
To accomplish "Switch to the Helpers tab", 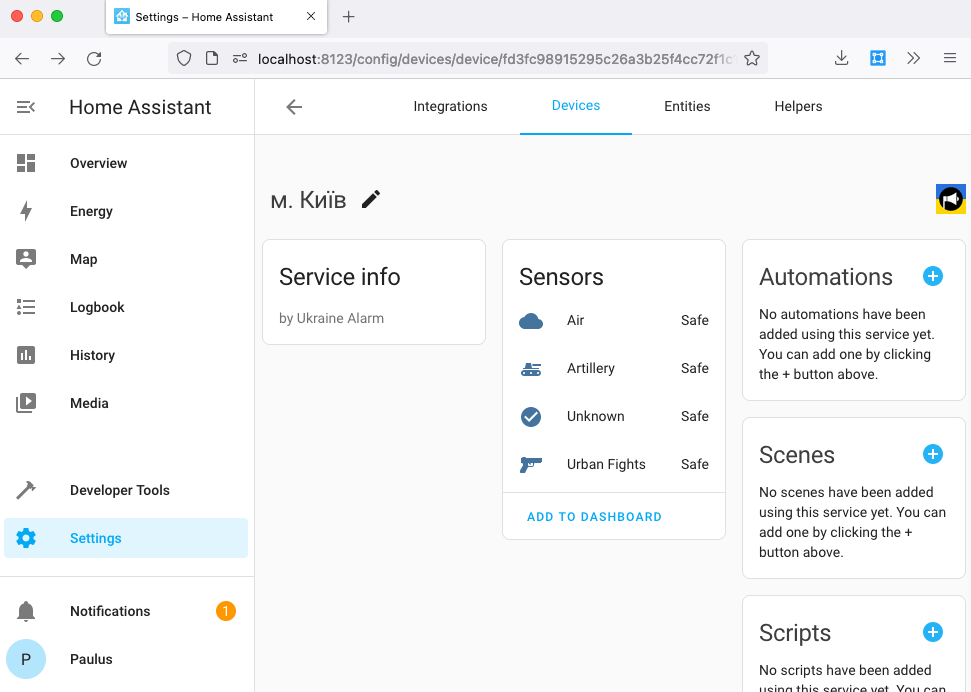I will (798, 107).
